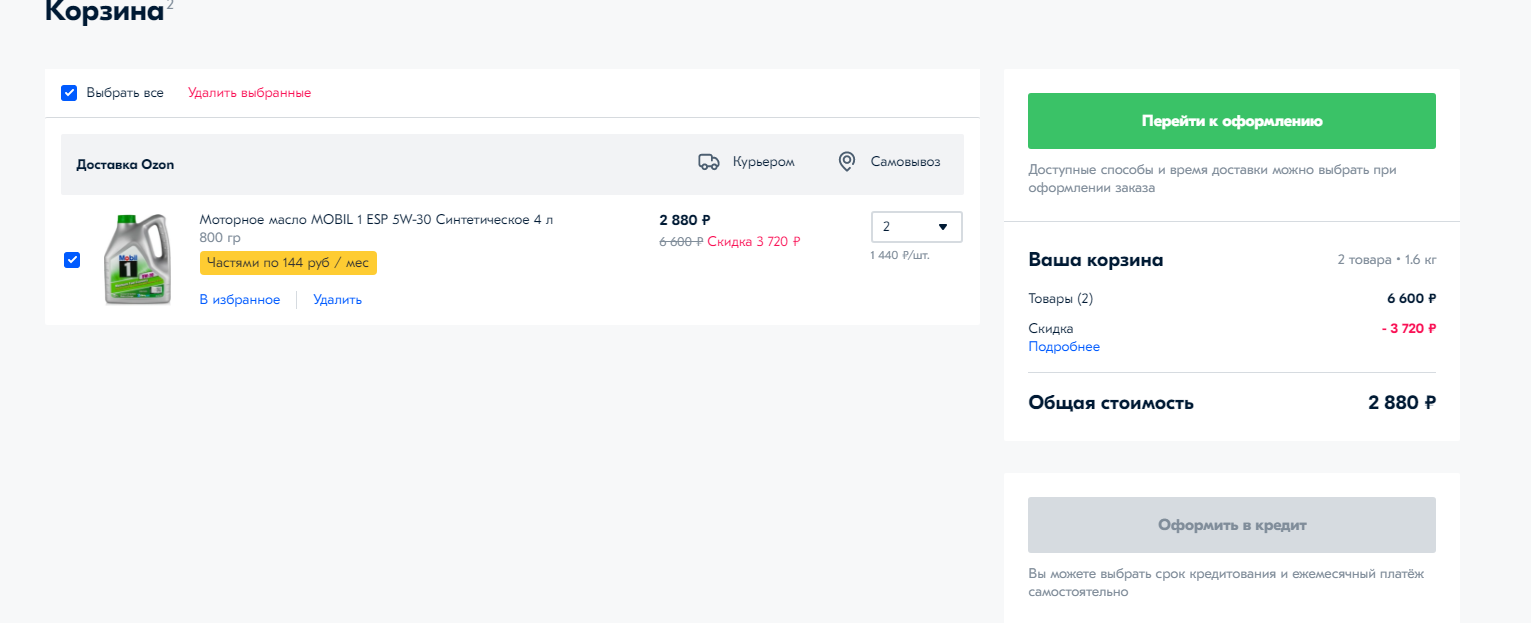Image resolution: width=1531 pixels, height=623 pixels.
Task: Click the Курьером delivery label
Action: pos(763,162)
